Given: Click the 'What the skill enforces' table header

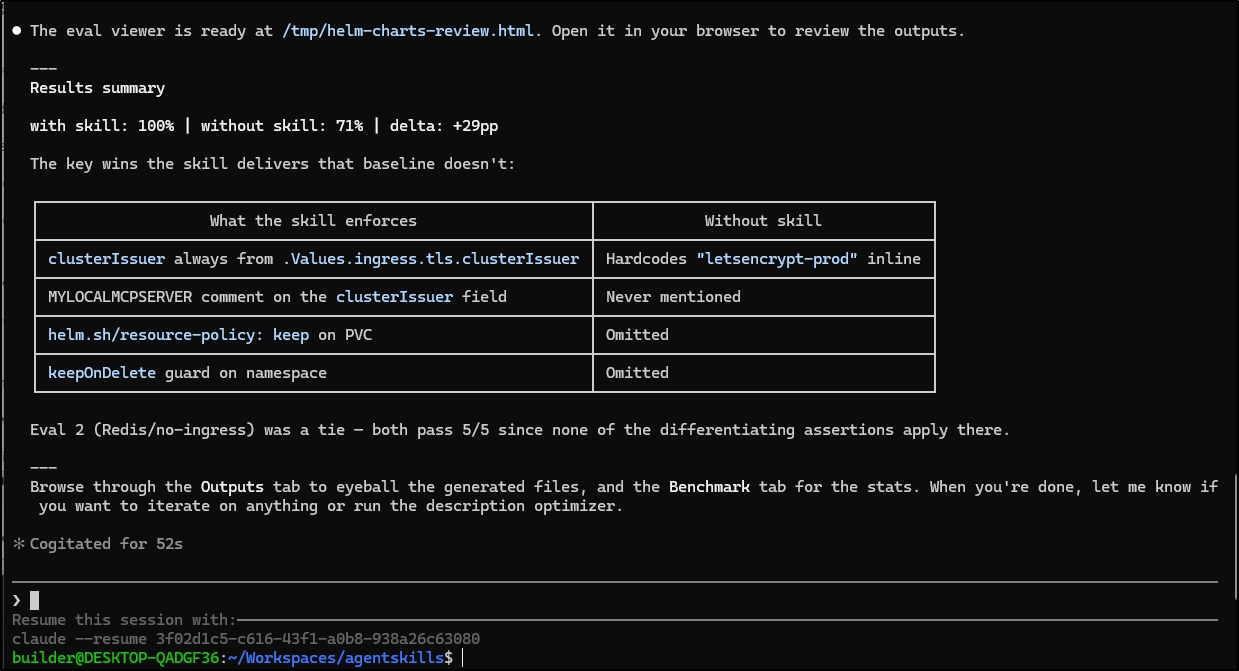Looking at the screenshot, I should click(x=313, y=221).
